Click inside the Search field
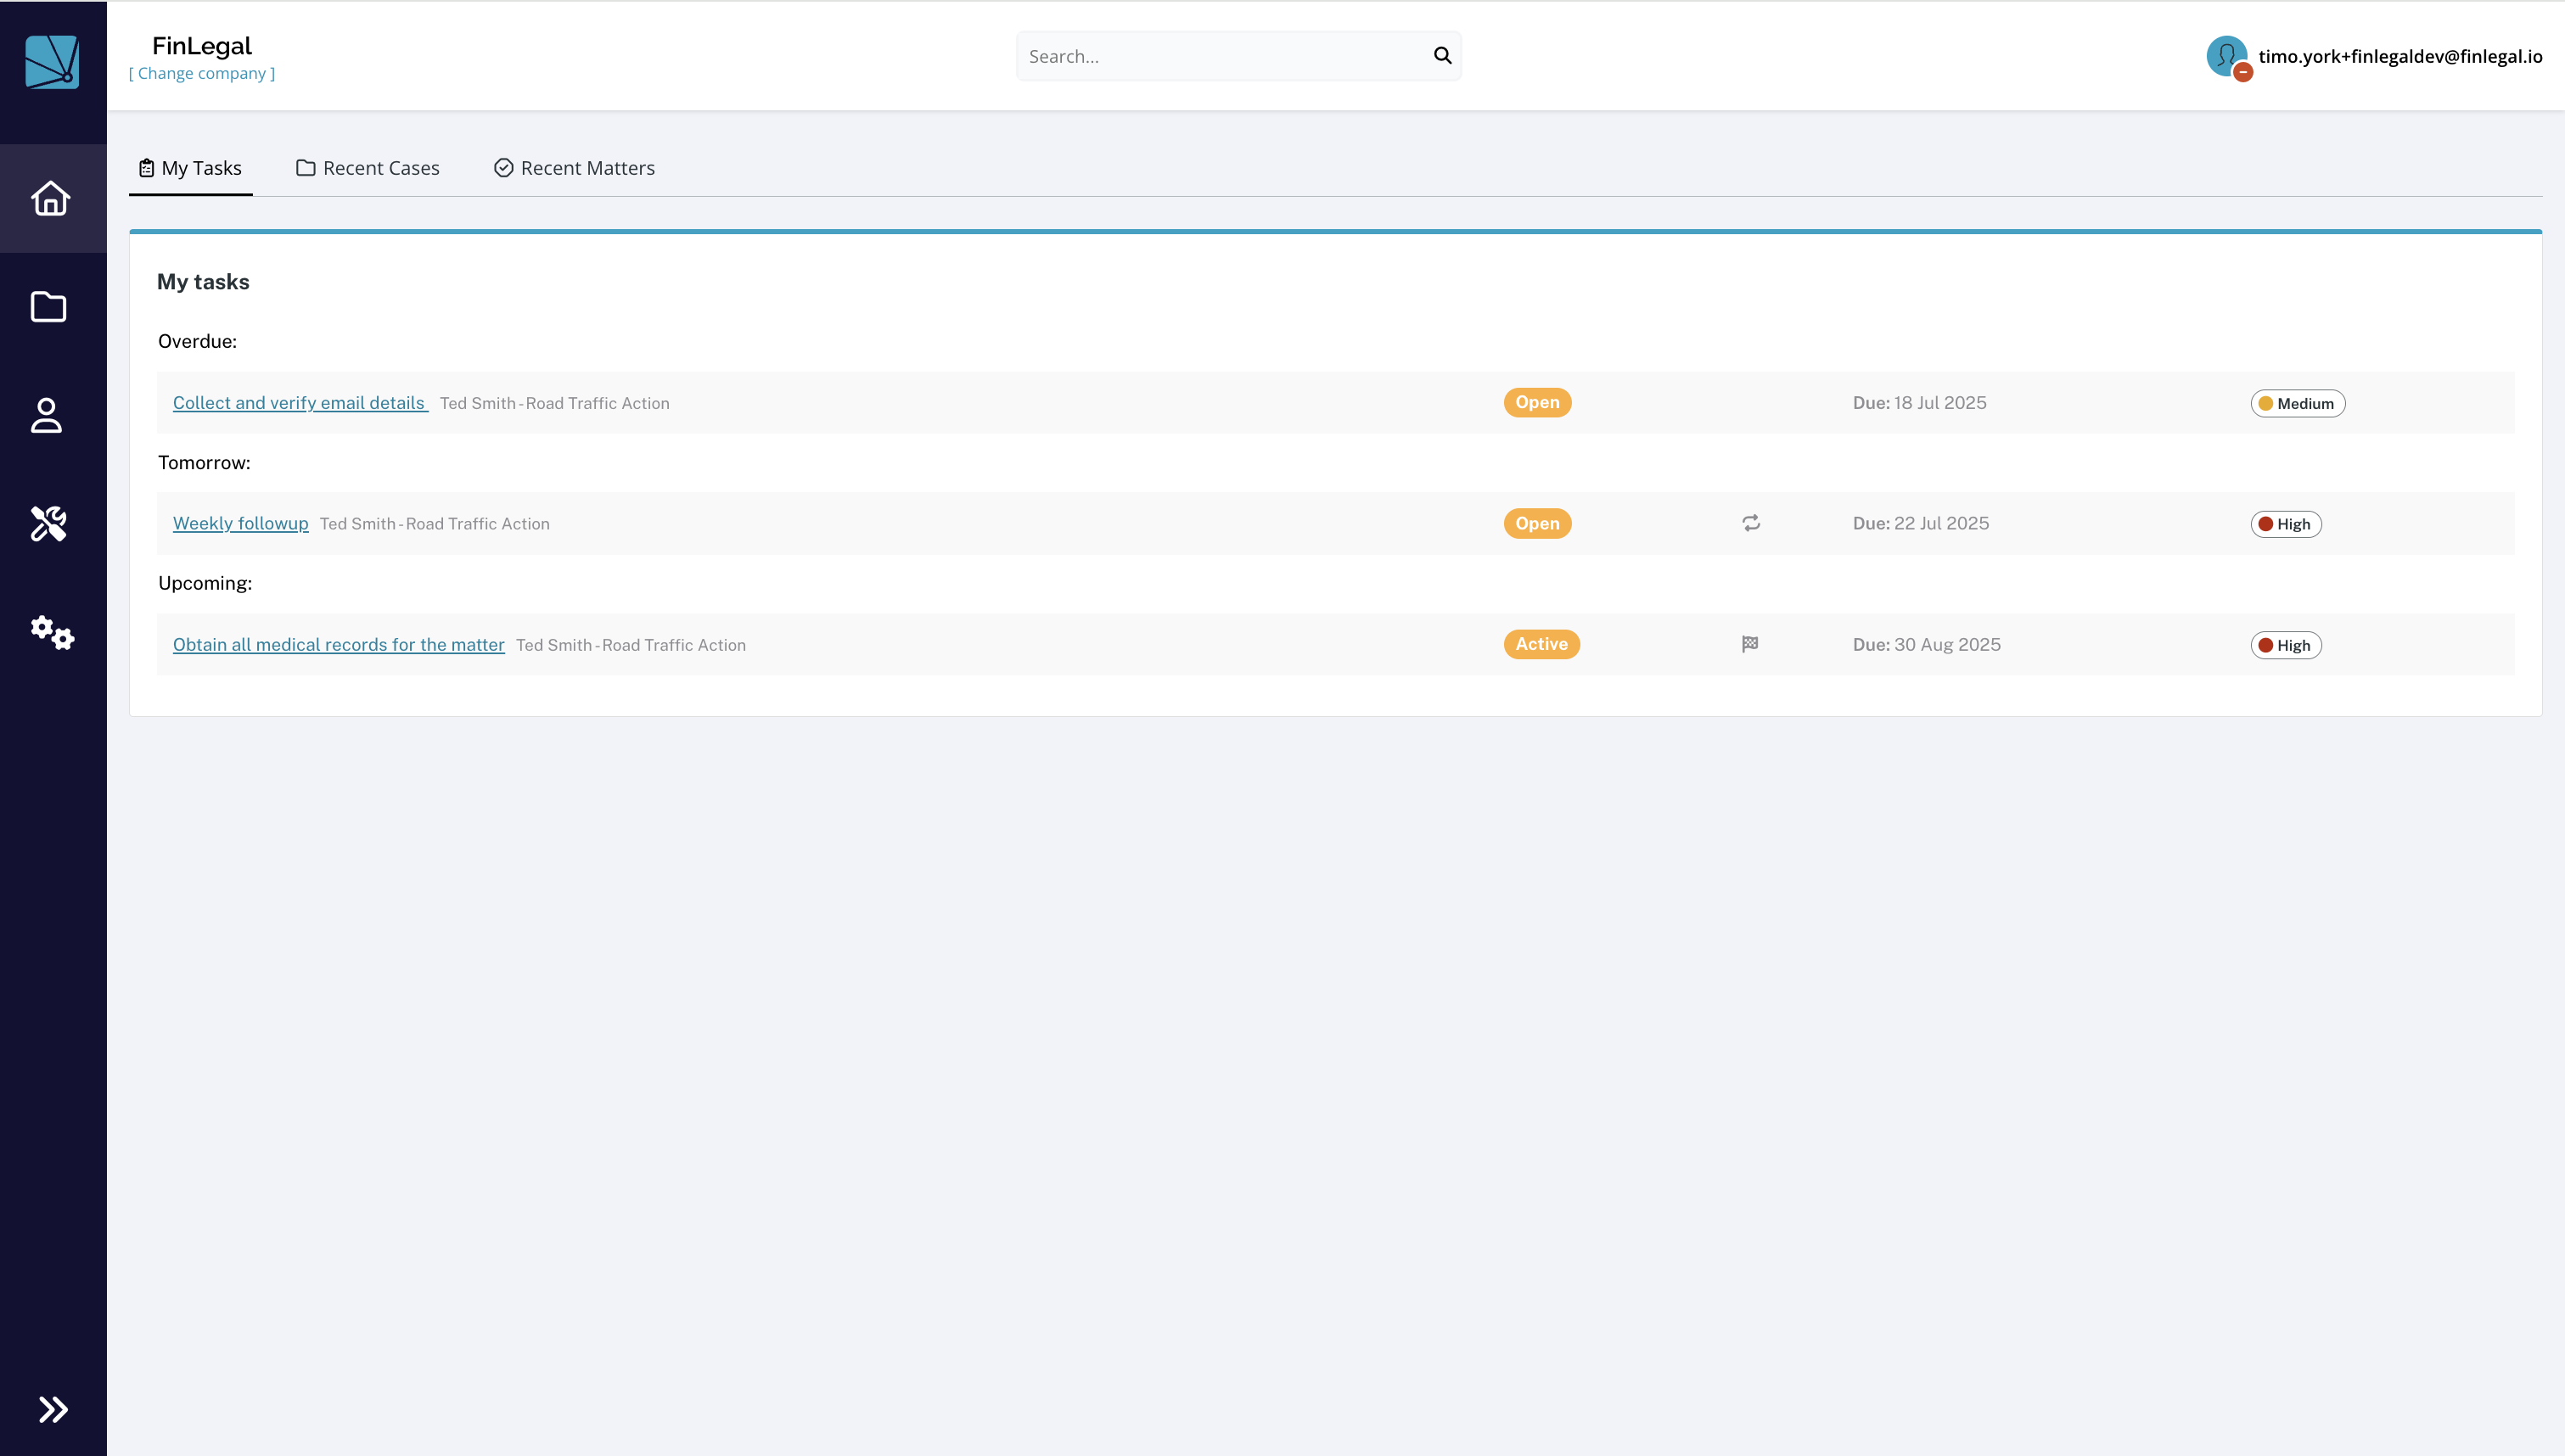 pos(1200,55)
